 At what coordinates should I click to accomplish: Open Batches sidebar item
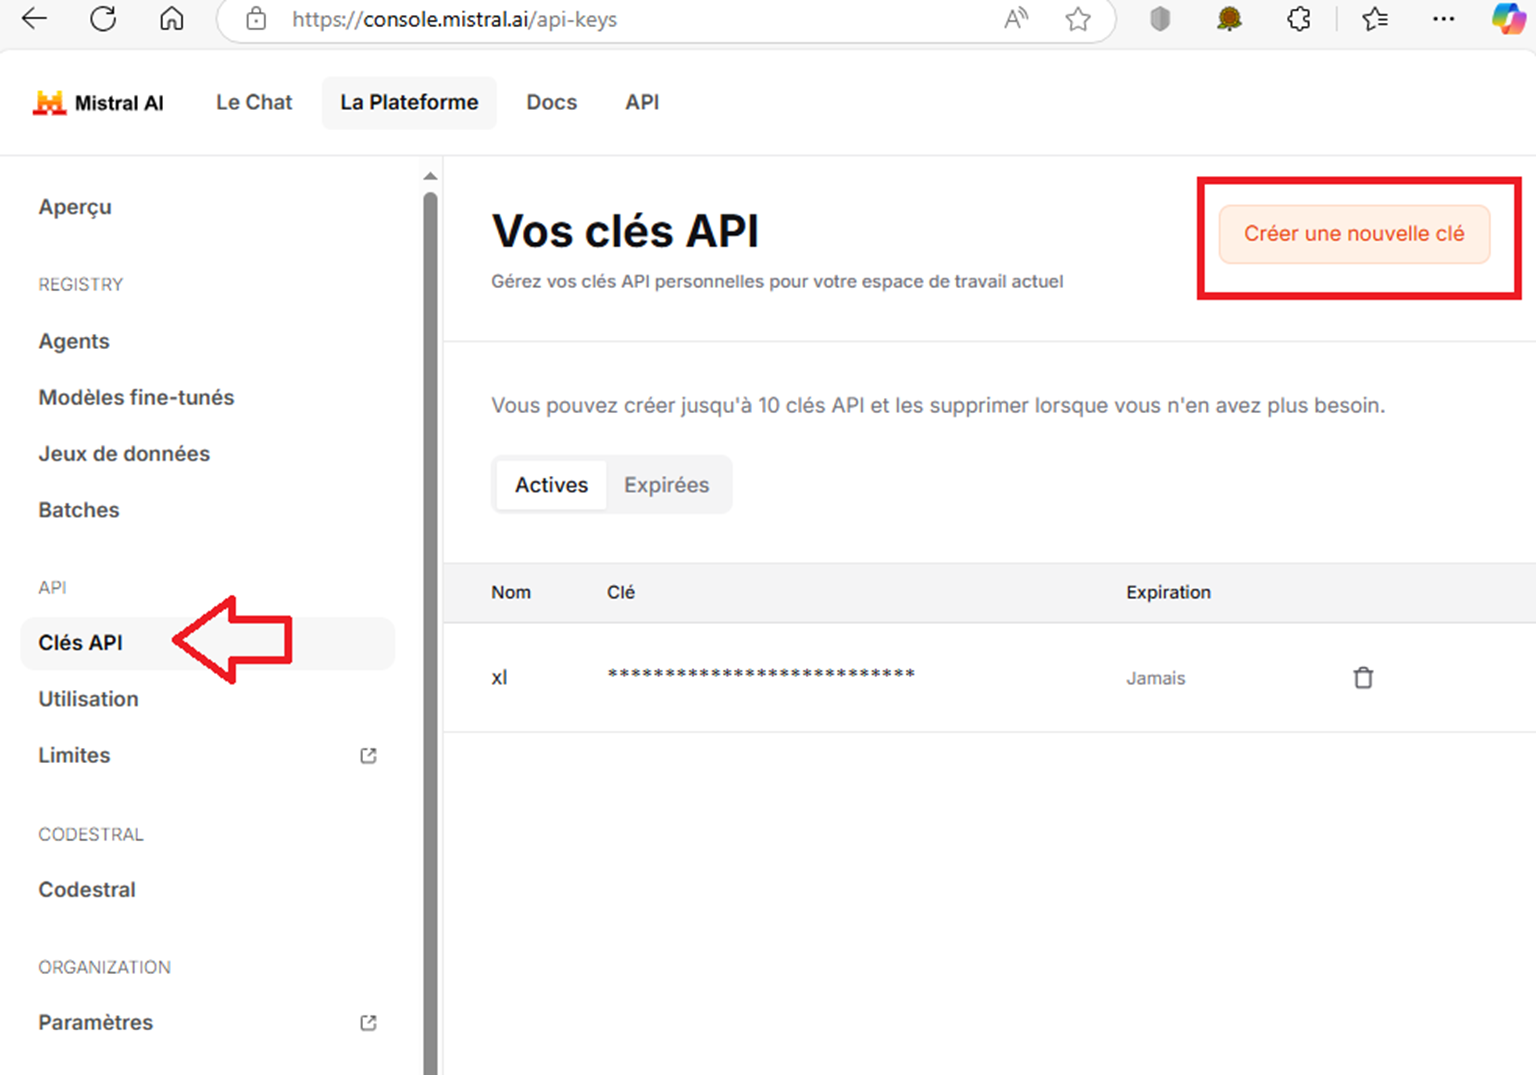click(79, 510)
